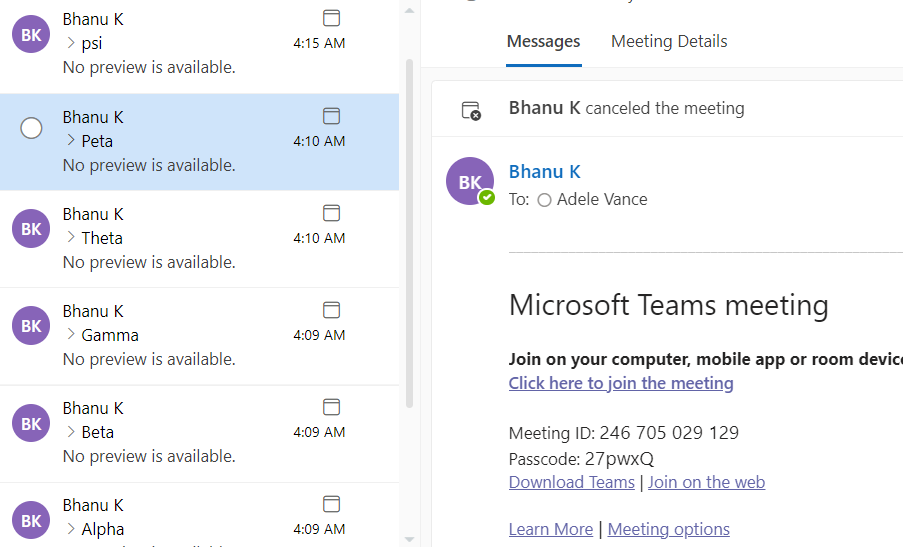This screenshot has width=903, height=547.
Task: Switch to the Meeting Details tab
Action: pos(669,42)
